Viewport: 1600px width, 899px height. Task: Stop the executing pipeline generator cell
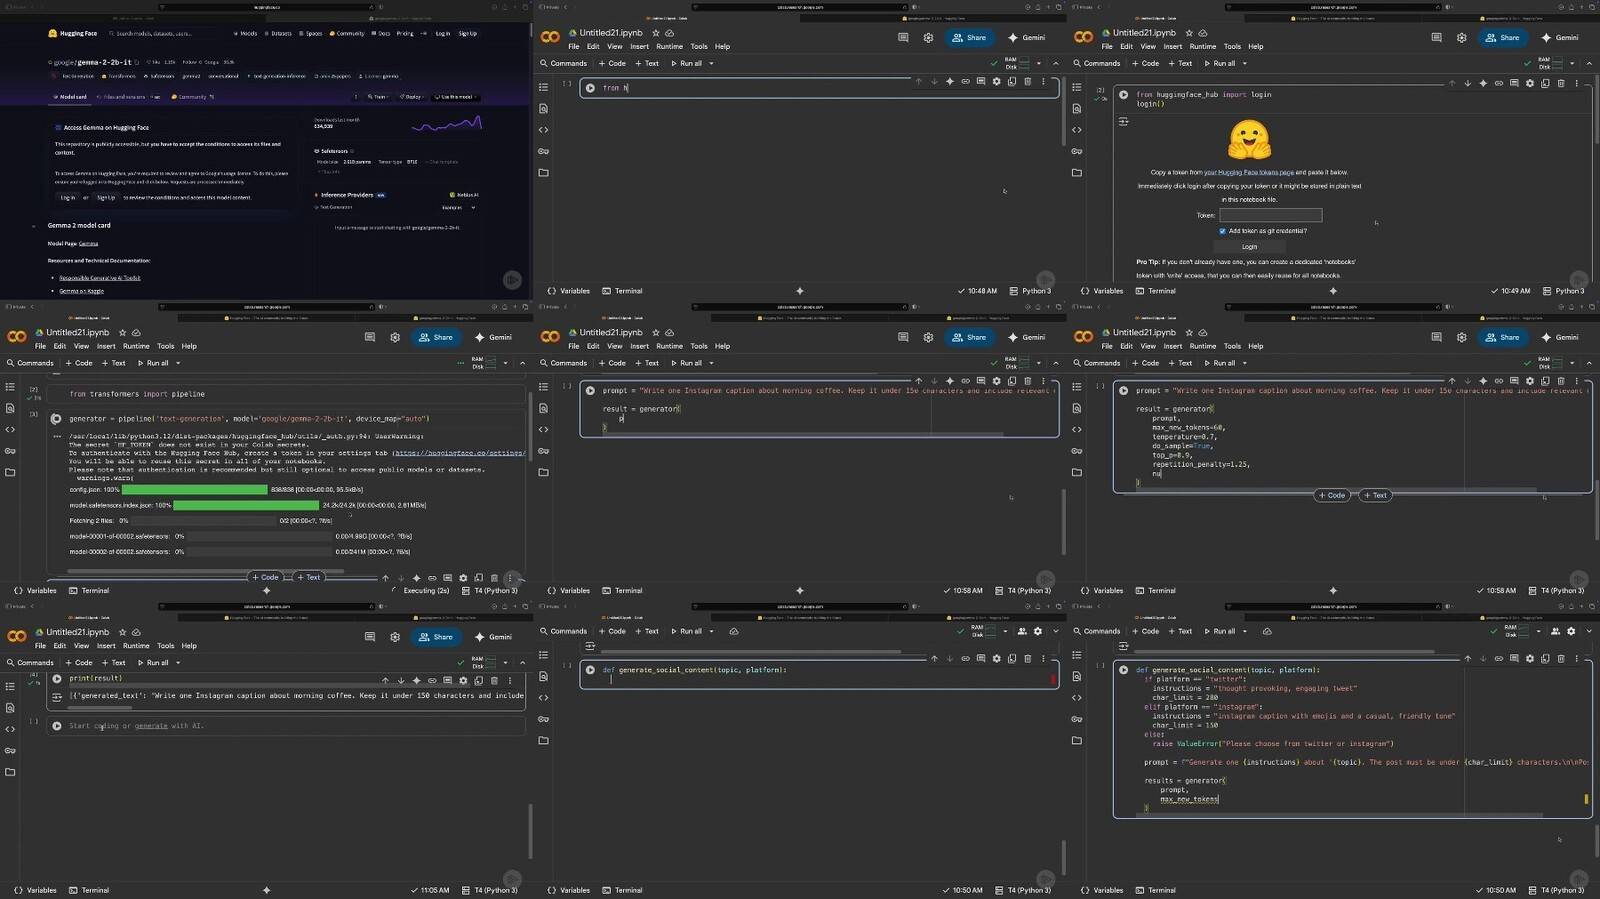[56, 419]
